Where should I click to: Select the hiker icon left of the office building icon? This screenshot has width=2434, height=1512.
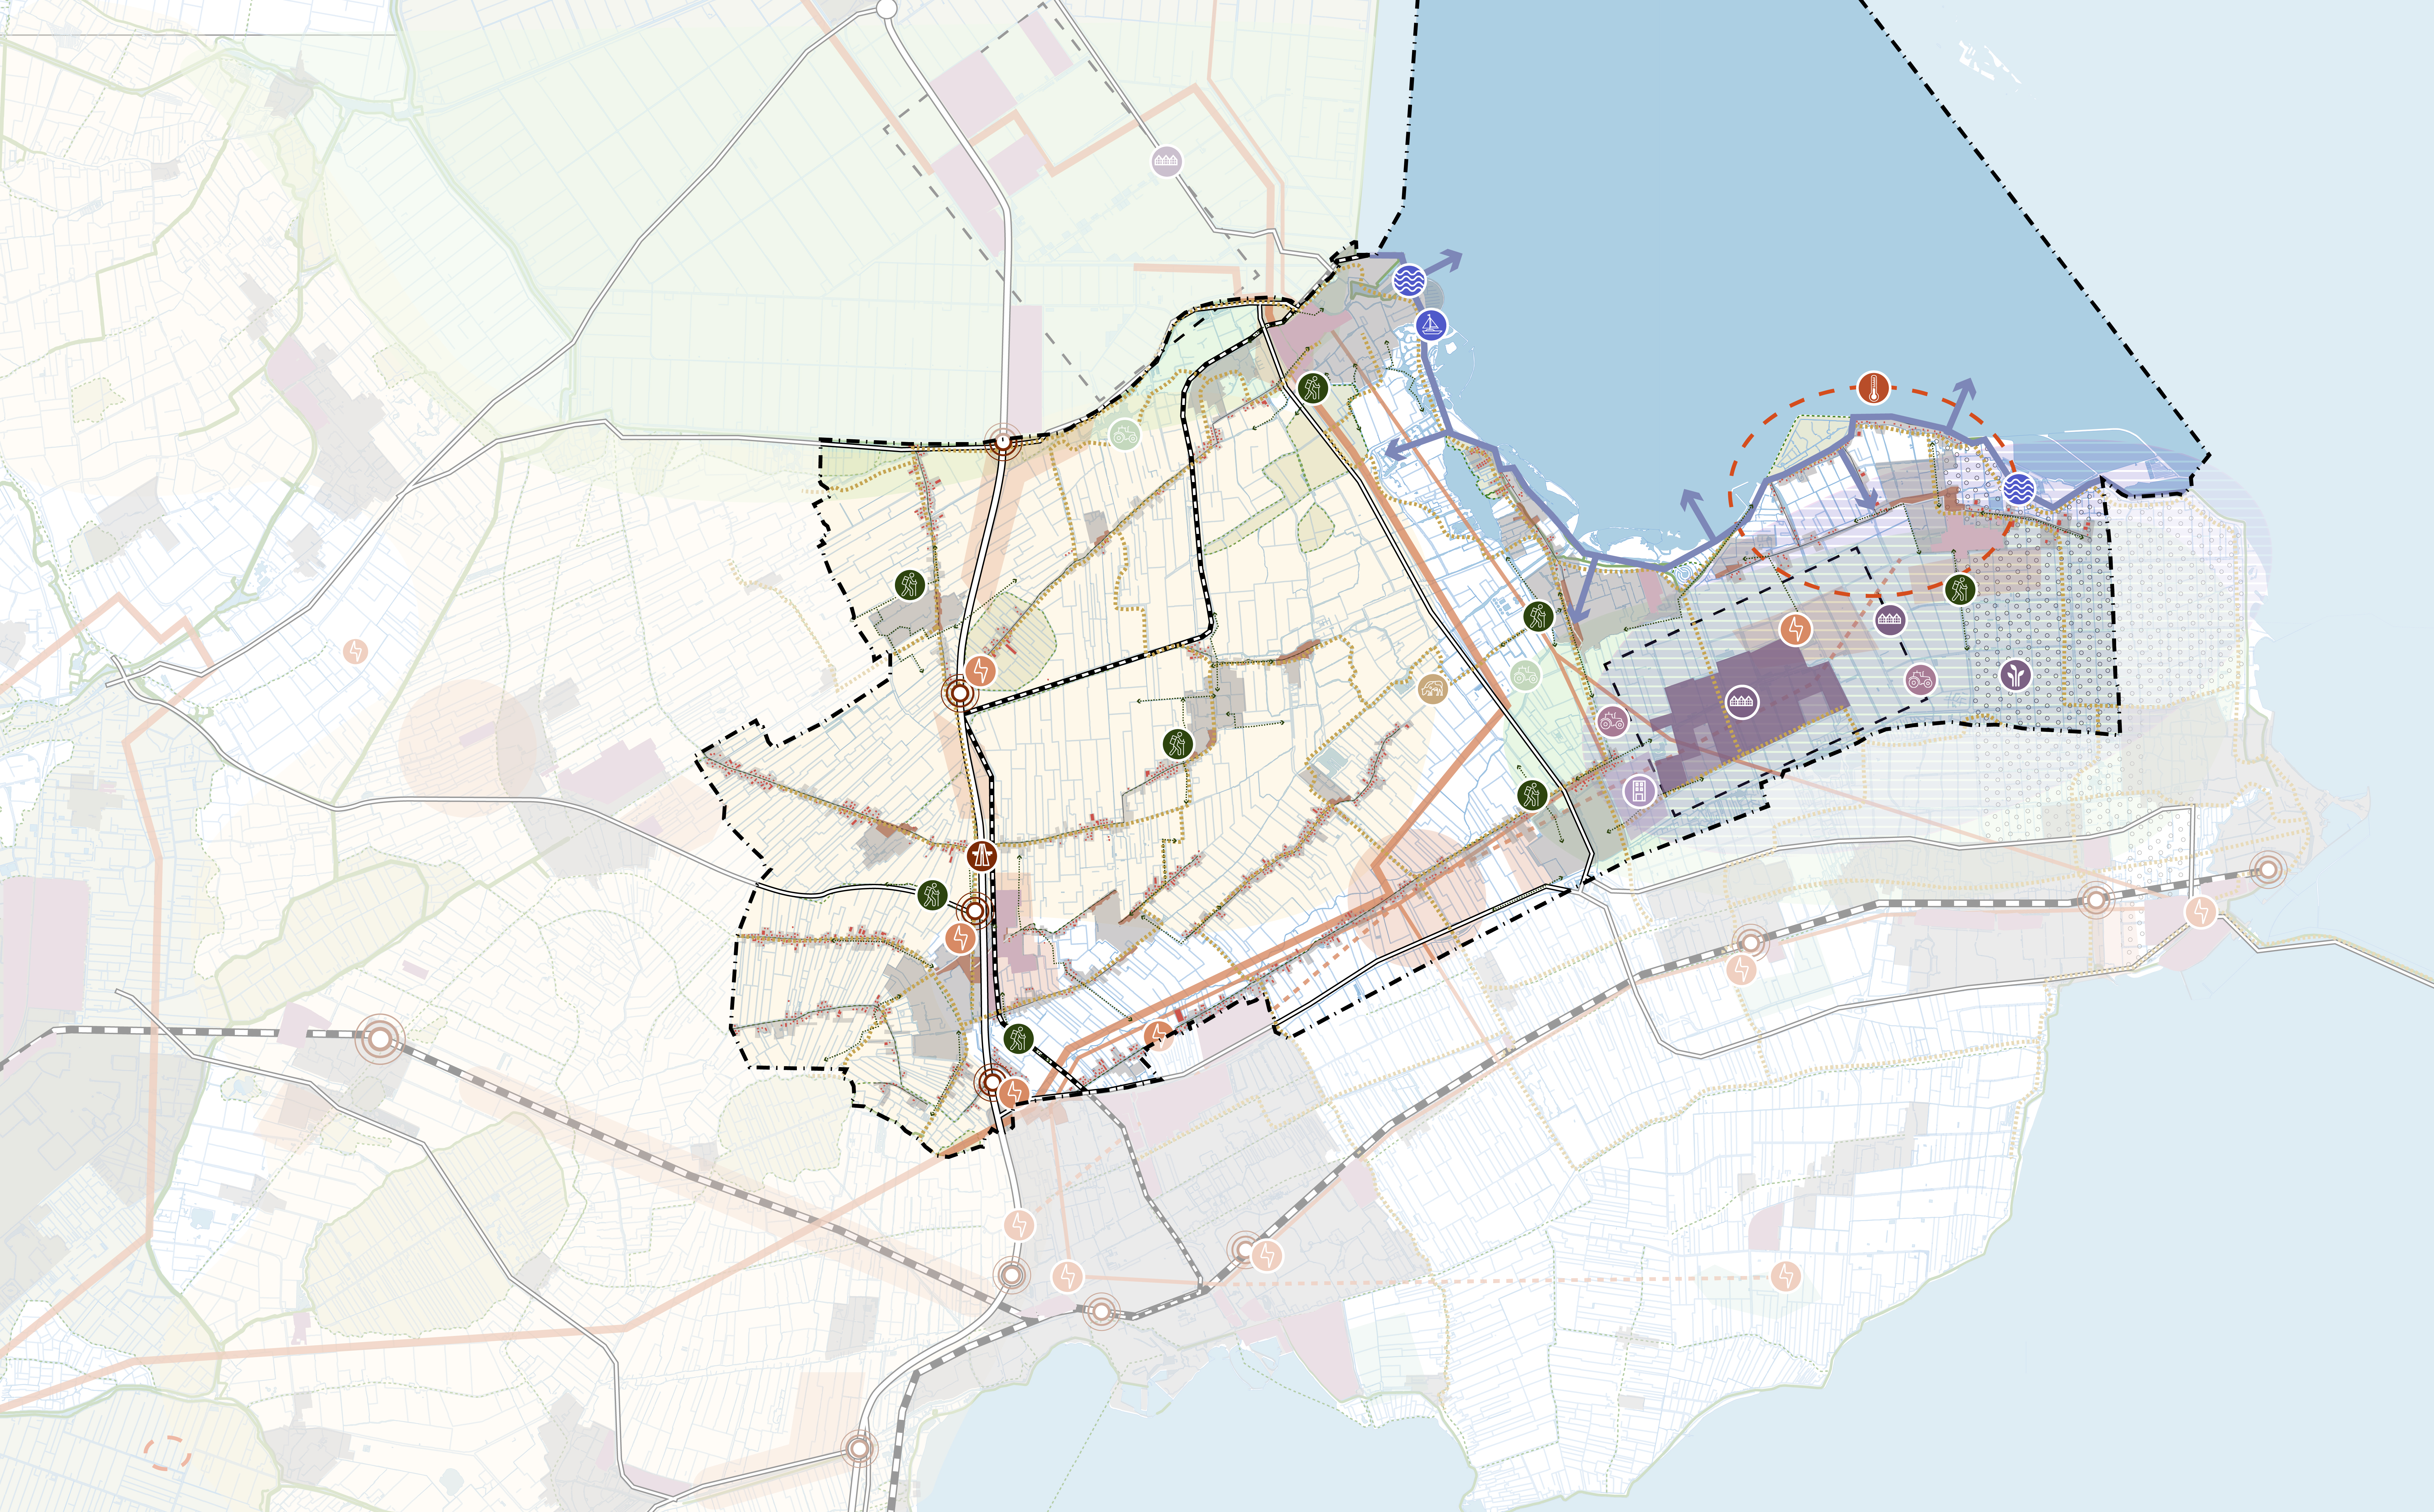[1532, 795]
